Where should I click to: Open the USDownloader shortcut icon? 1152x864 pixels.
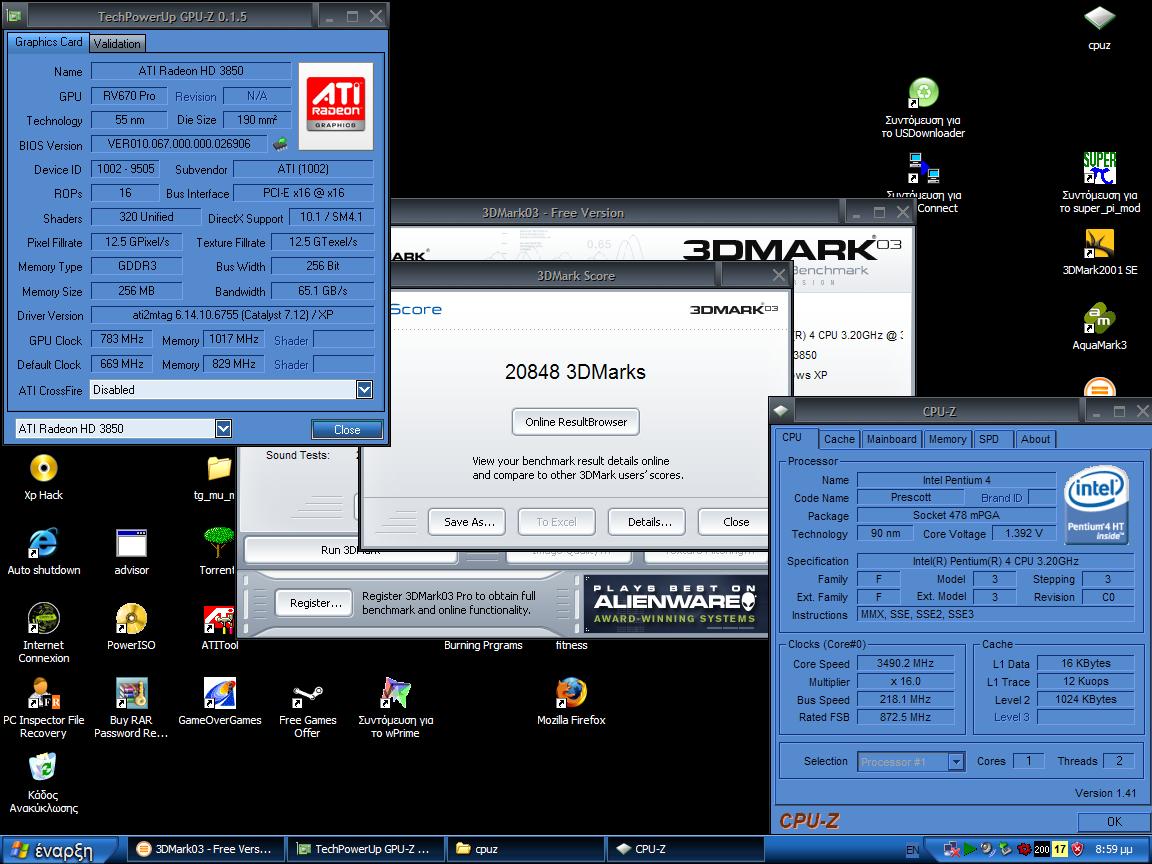point(924,93)
